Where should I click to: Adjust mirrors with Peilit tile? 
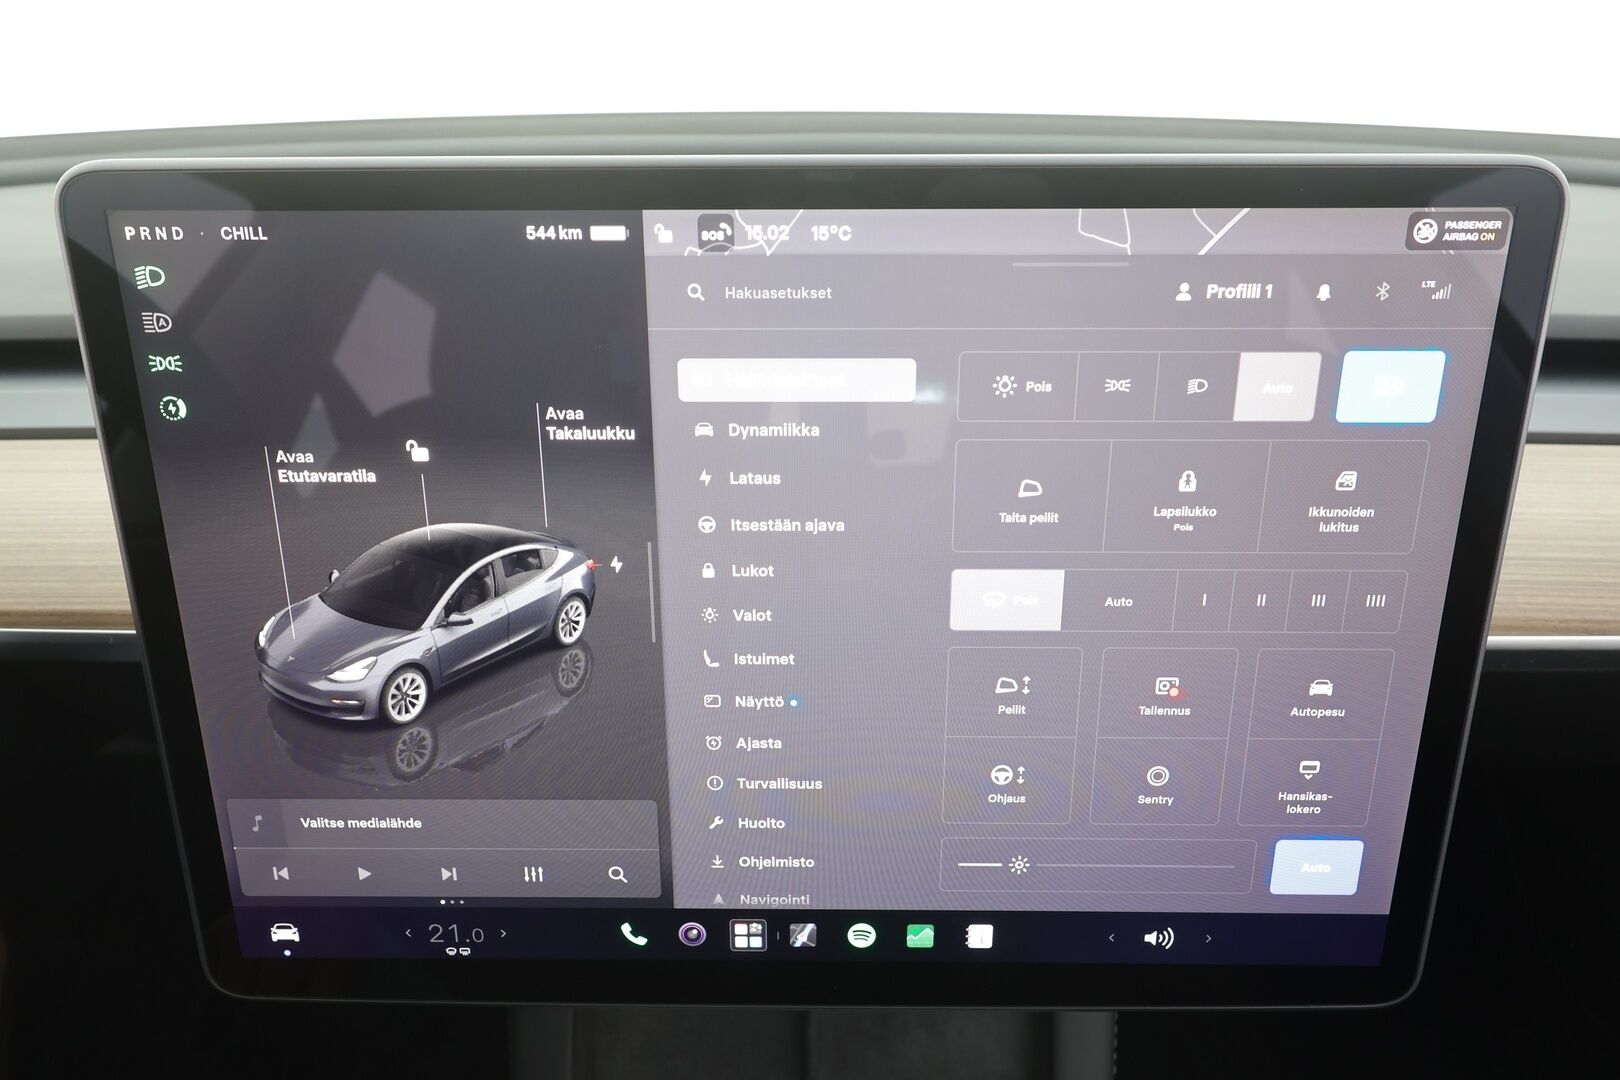pyautogui.click(x=1012, y=694)
